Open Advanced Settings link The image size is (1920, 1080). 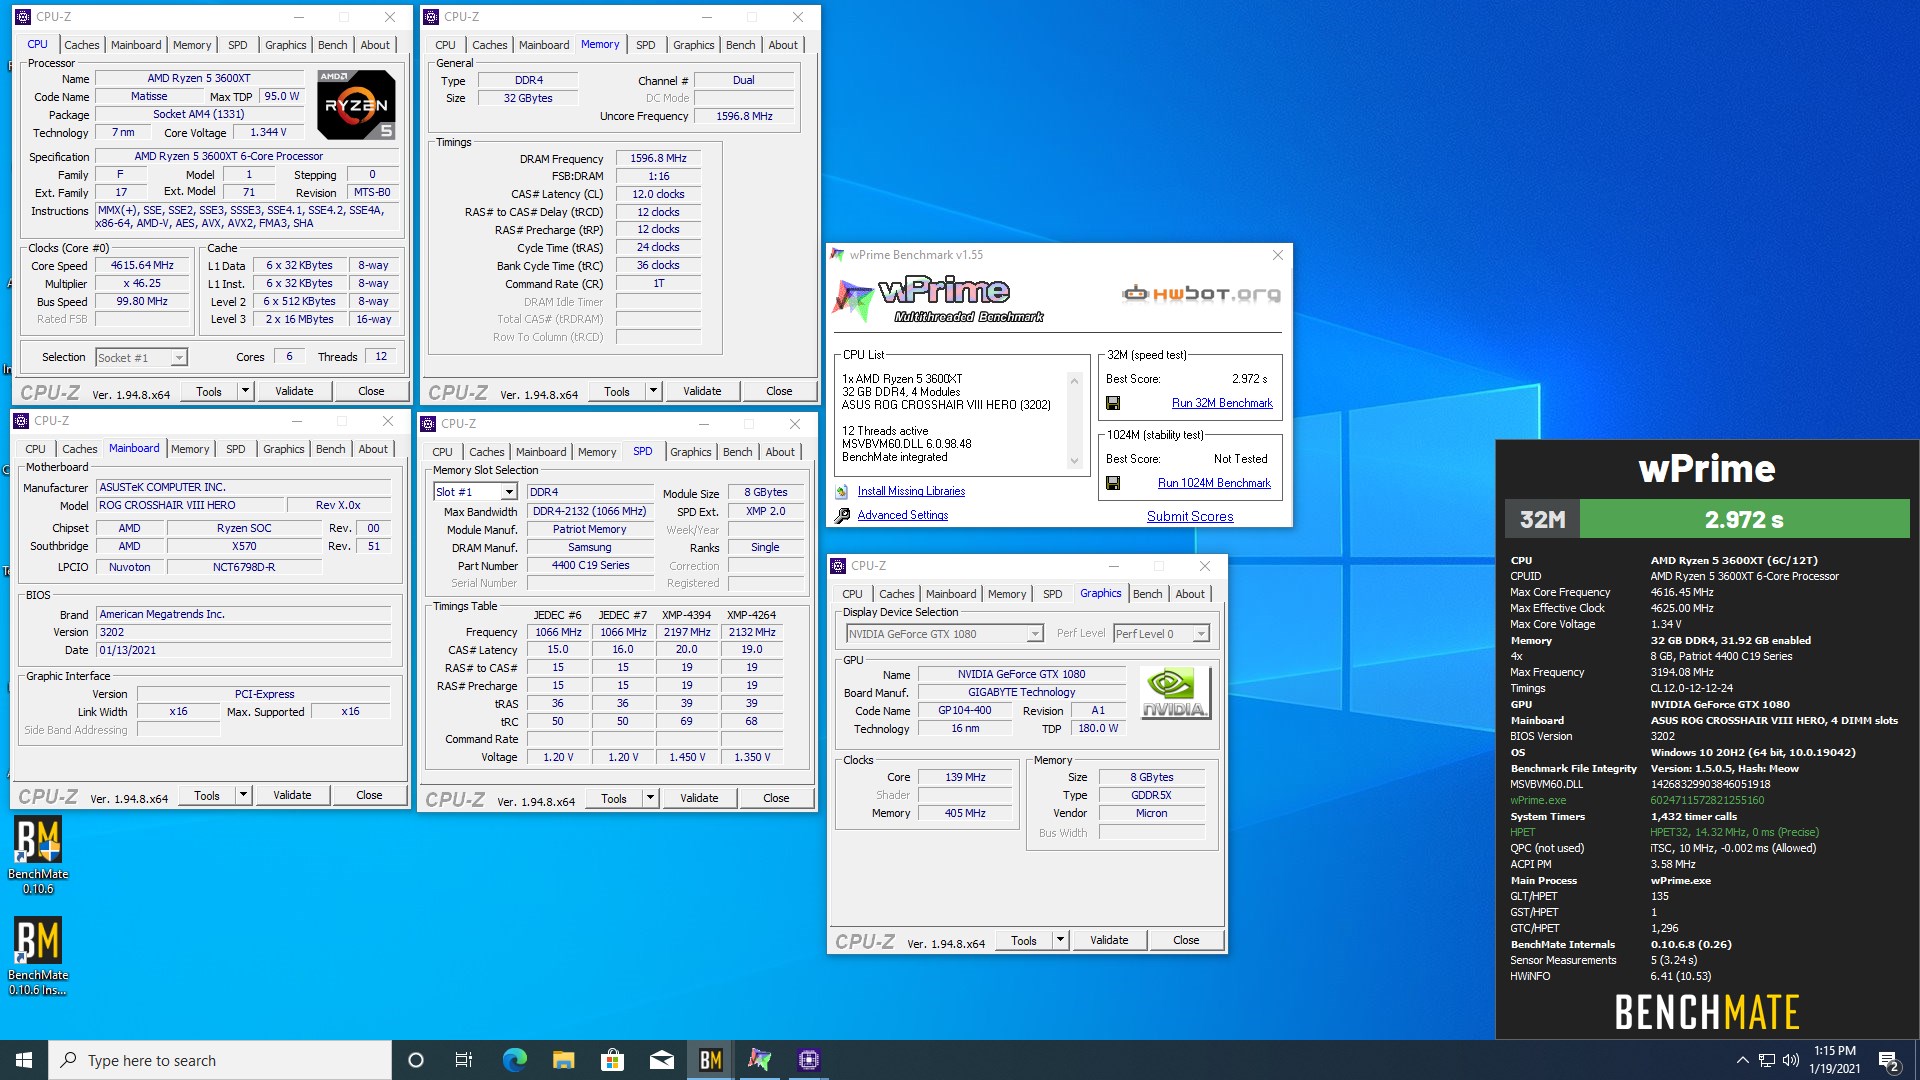click(903, 515)
